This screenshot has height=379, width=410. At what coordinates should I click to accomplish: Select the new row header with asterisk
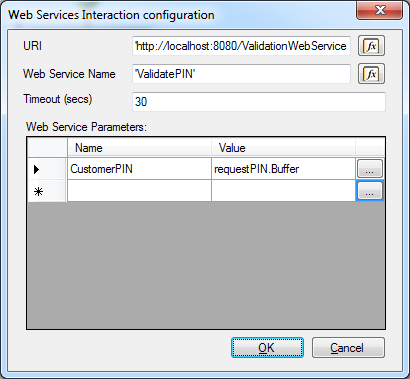coord(47,191)
